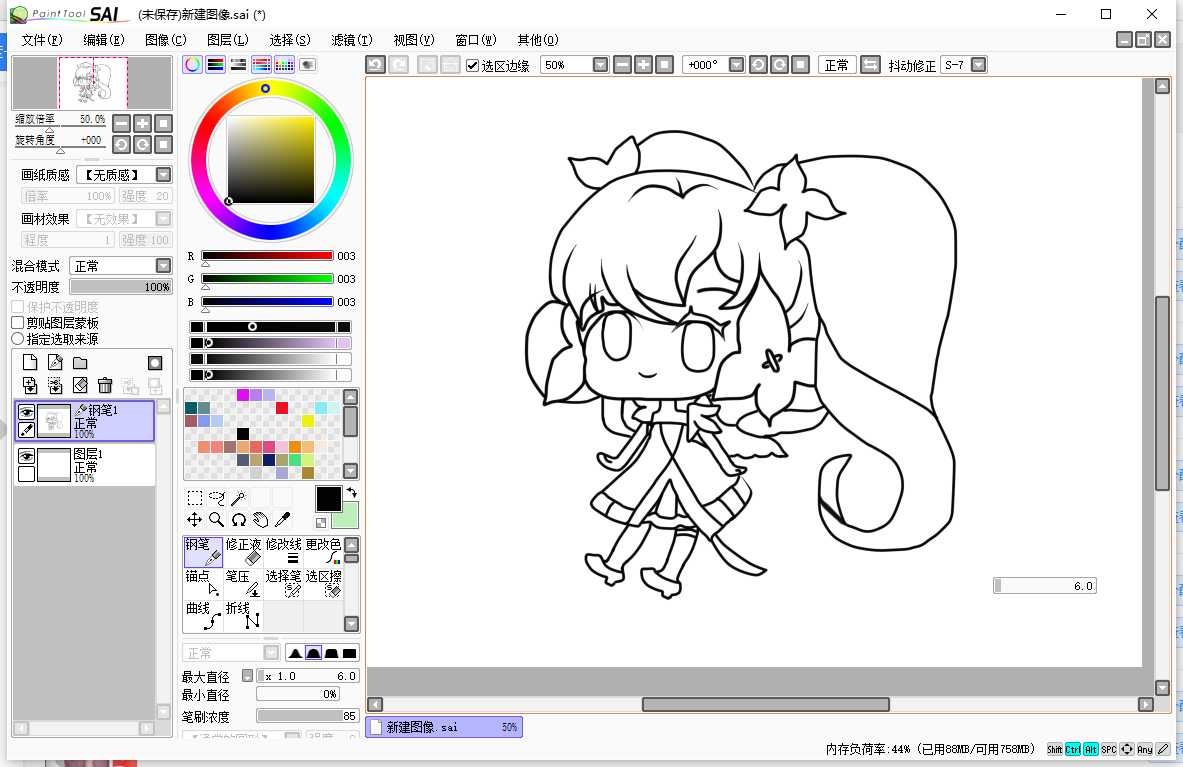Toggle the color mixer bars panel
Screen dimensions: 1183x767
click(x=261, y=65)
